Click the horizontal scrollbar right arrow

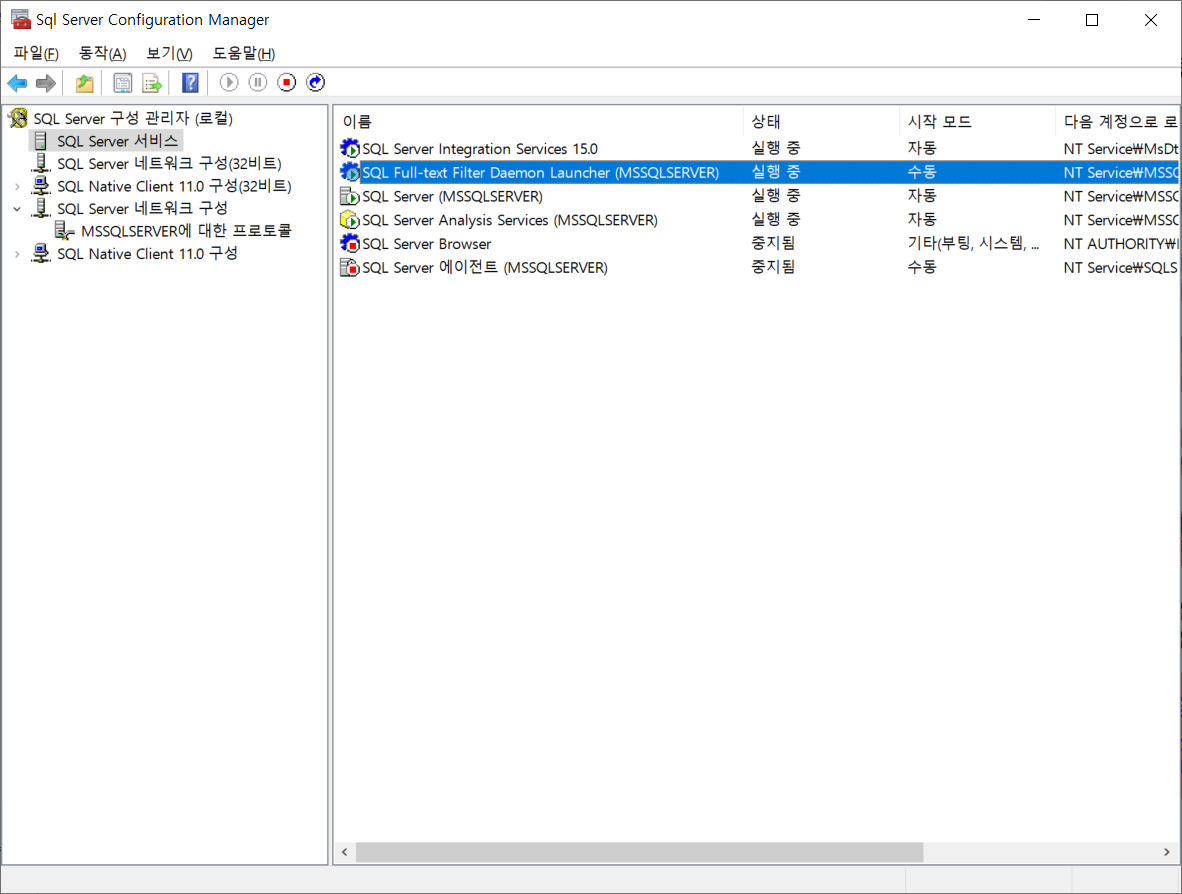(x=1167, y=852)
